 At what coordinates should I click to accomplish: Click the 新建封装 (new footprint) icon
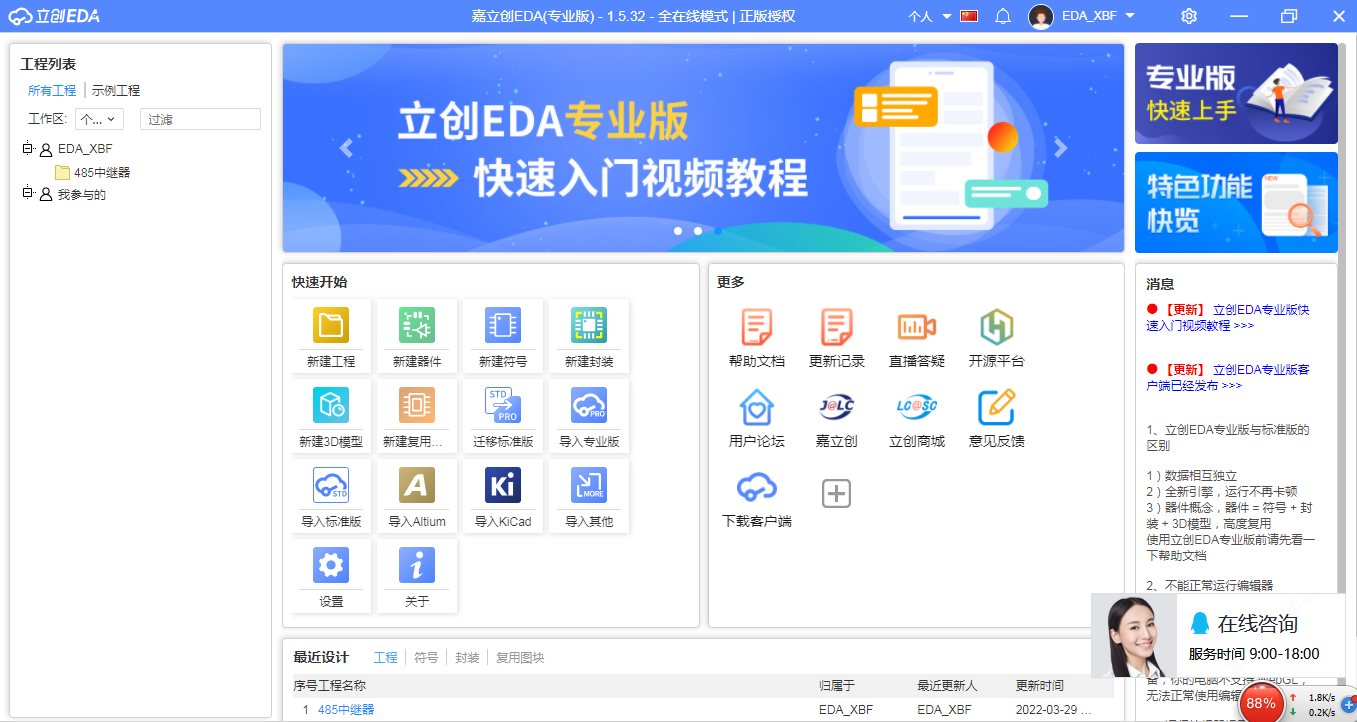589,326
